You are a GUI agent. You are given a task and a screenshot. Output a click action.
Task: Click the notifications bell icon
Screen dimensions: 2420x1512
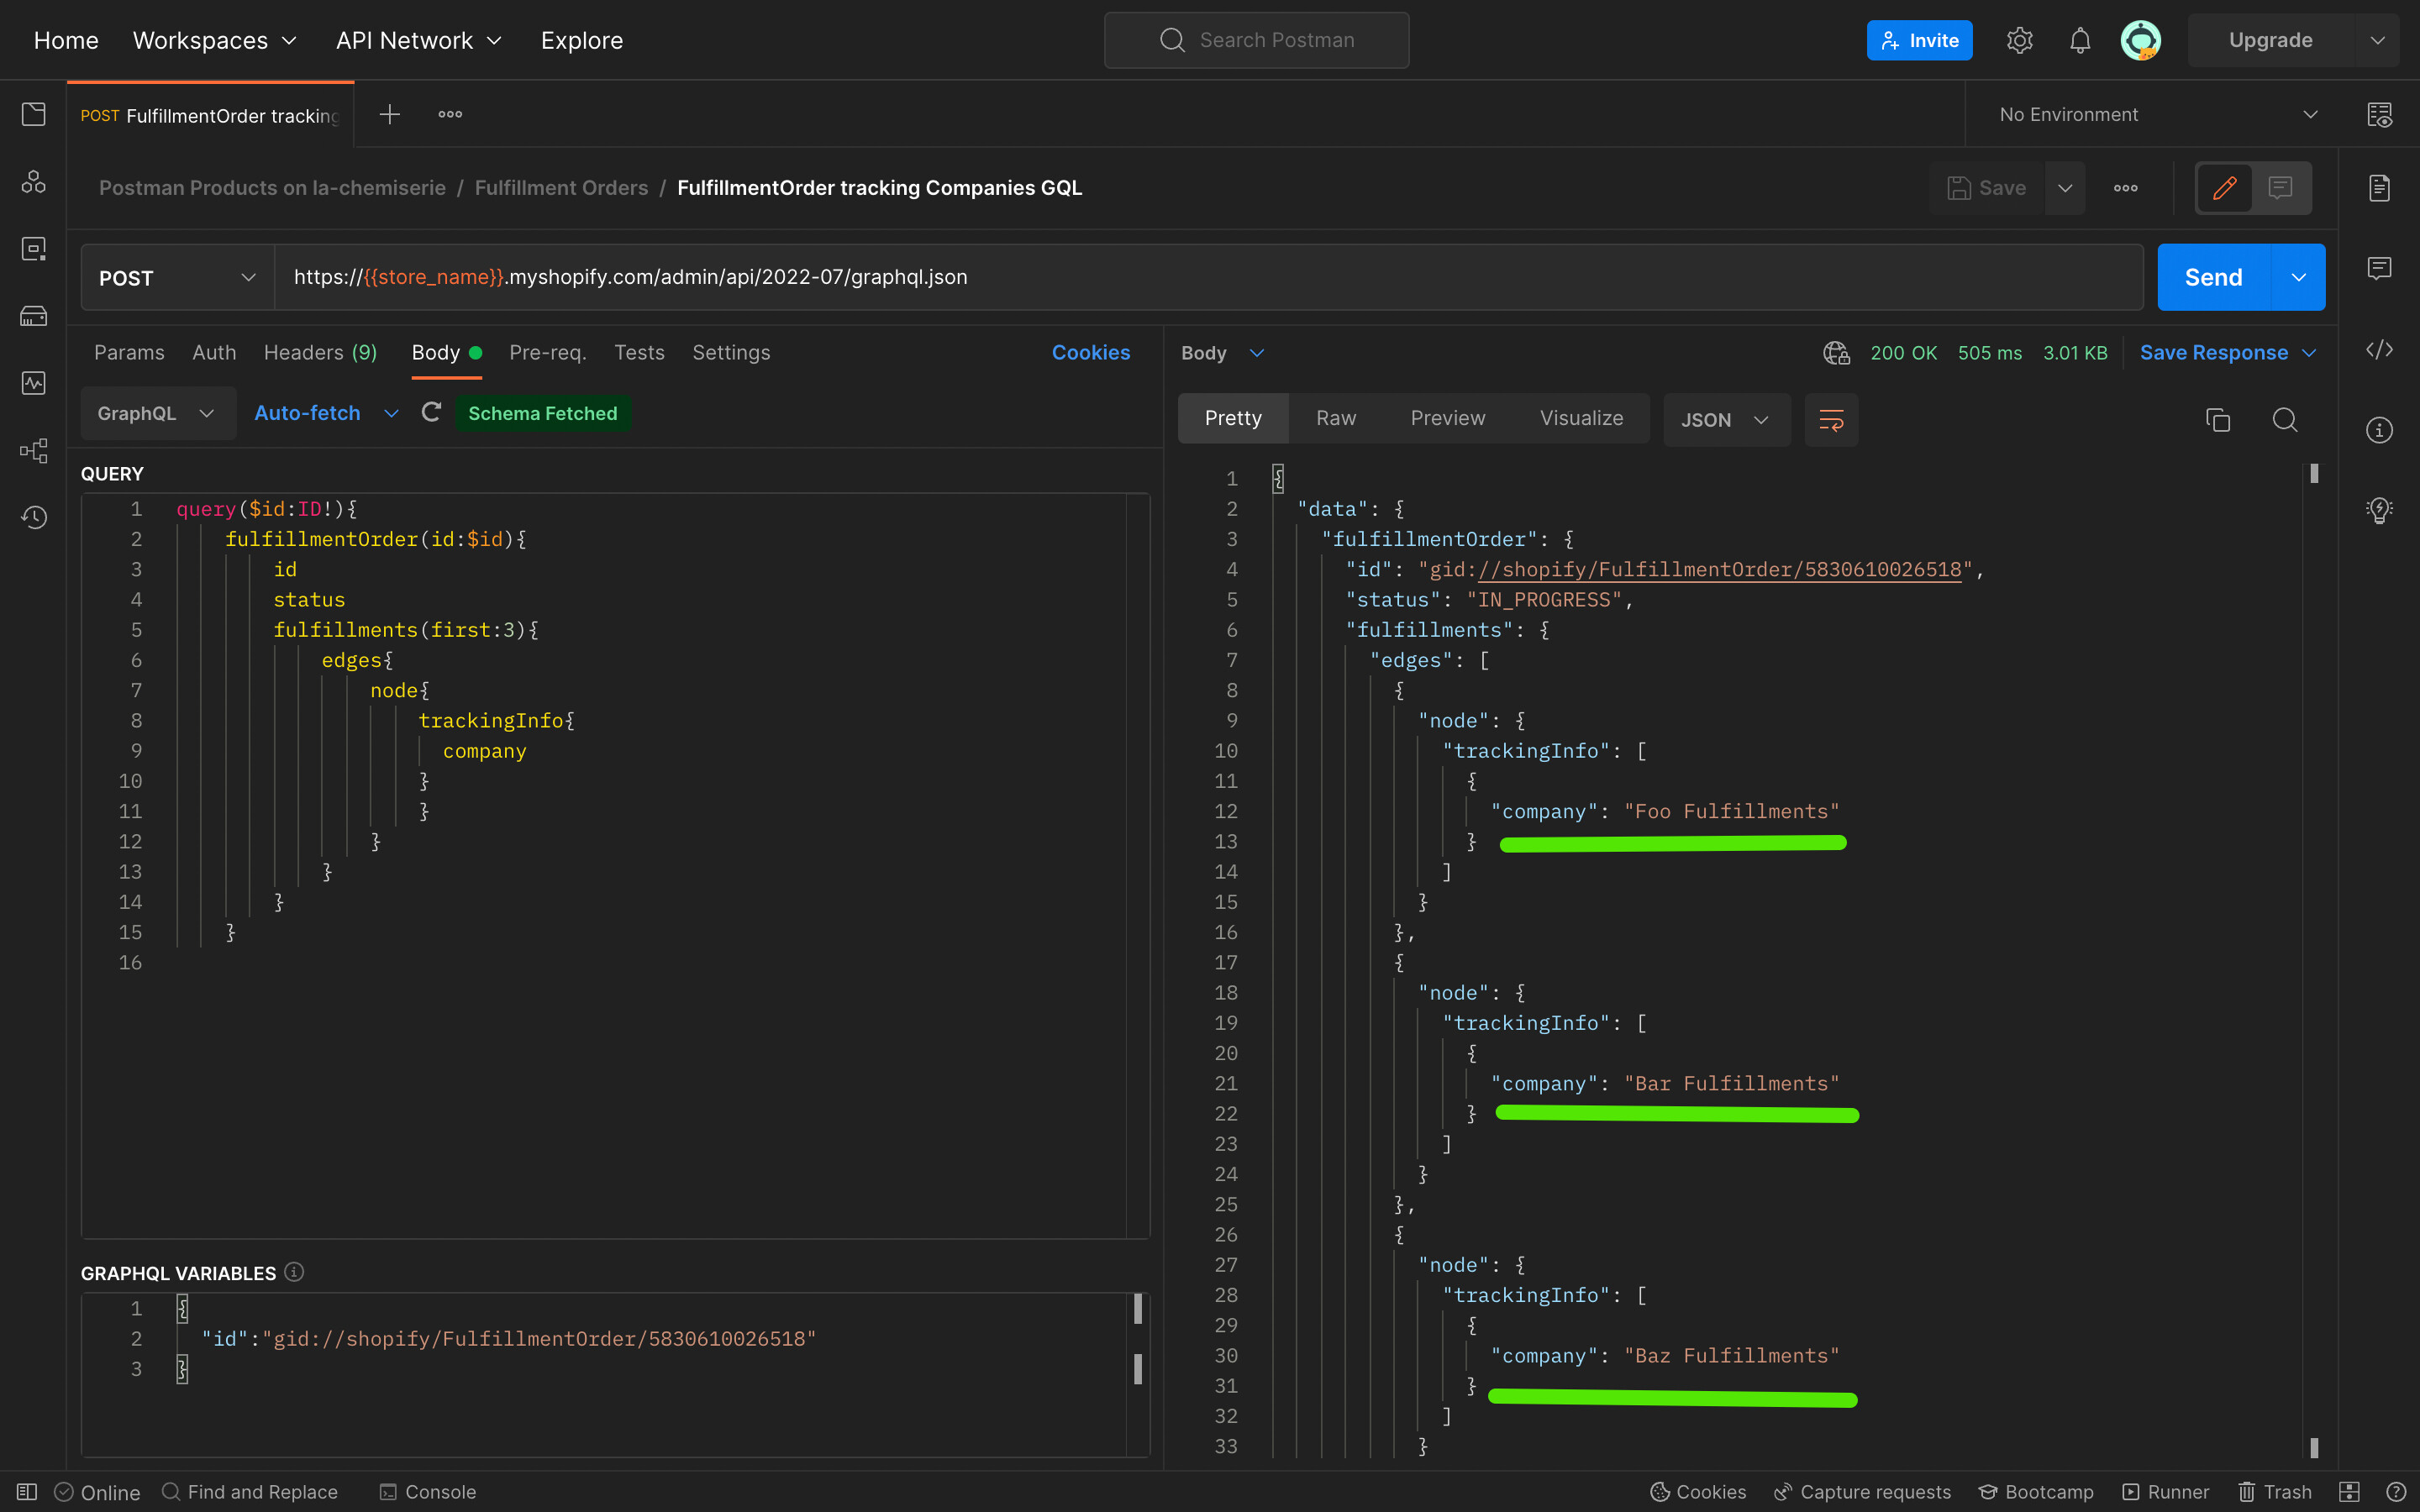(2080, 40)
